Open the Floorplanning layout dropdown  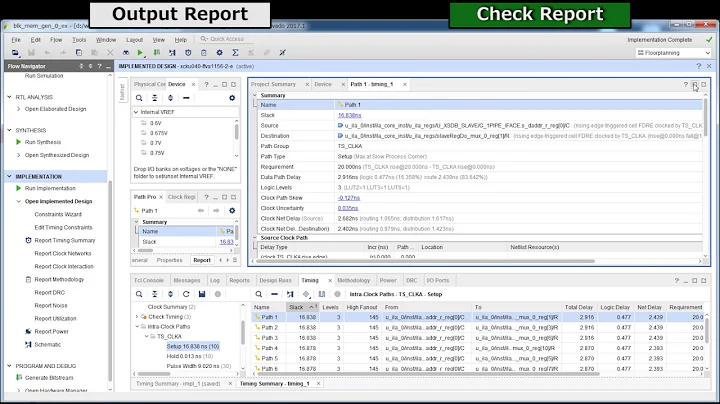tap(673, 53)
